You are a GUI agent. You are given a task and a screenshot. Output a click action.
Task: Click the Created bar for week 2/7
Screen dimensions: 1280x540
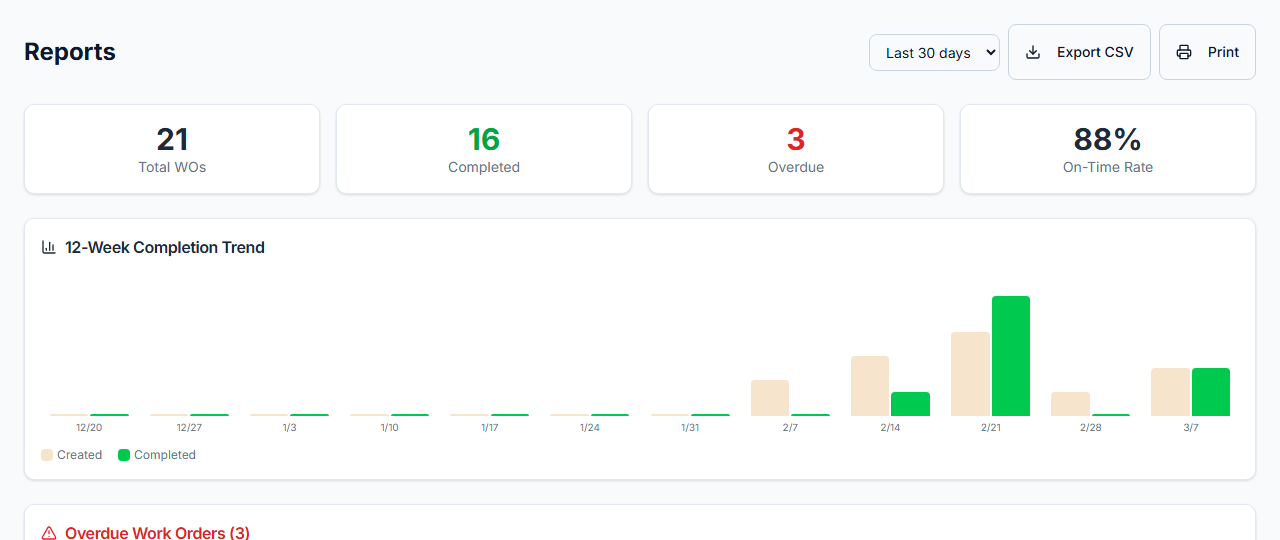tap(770, 398)
